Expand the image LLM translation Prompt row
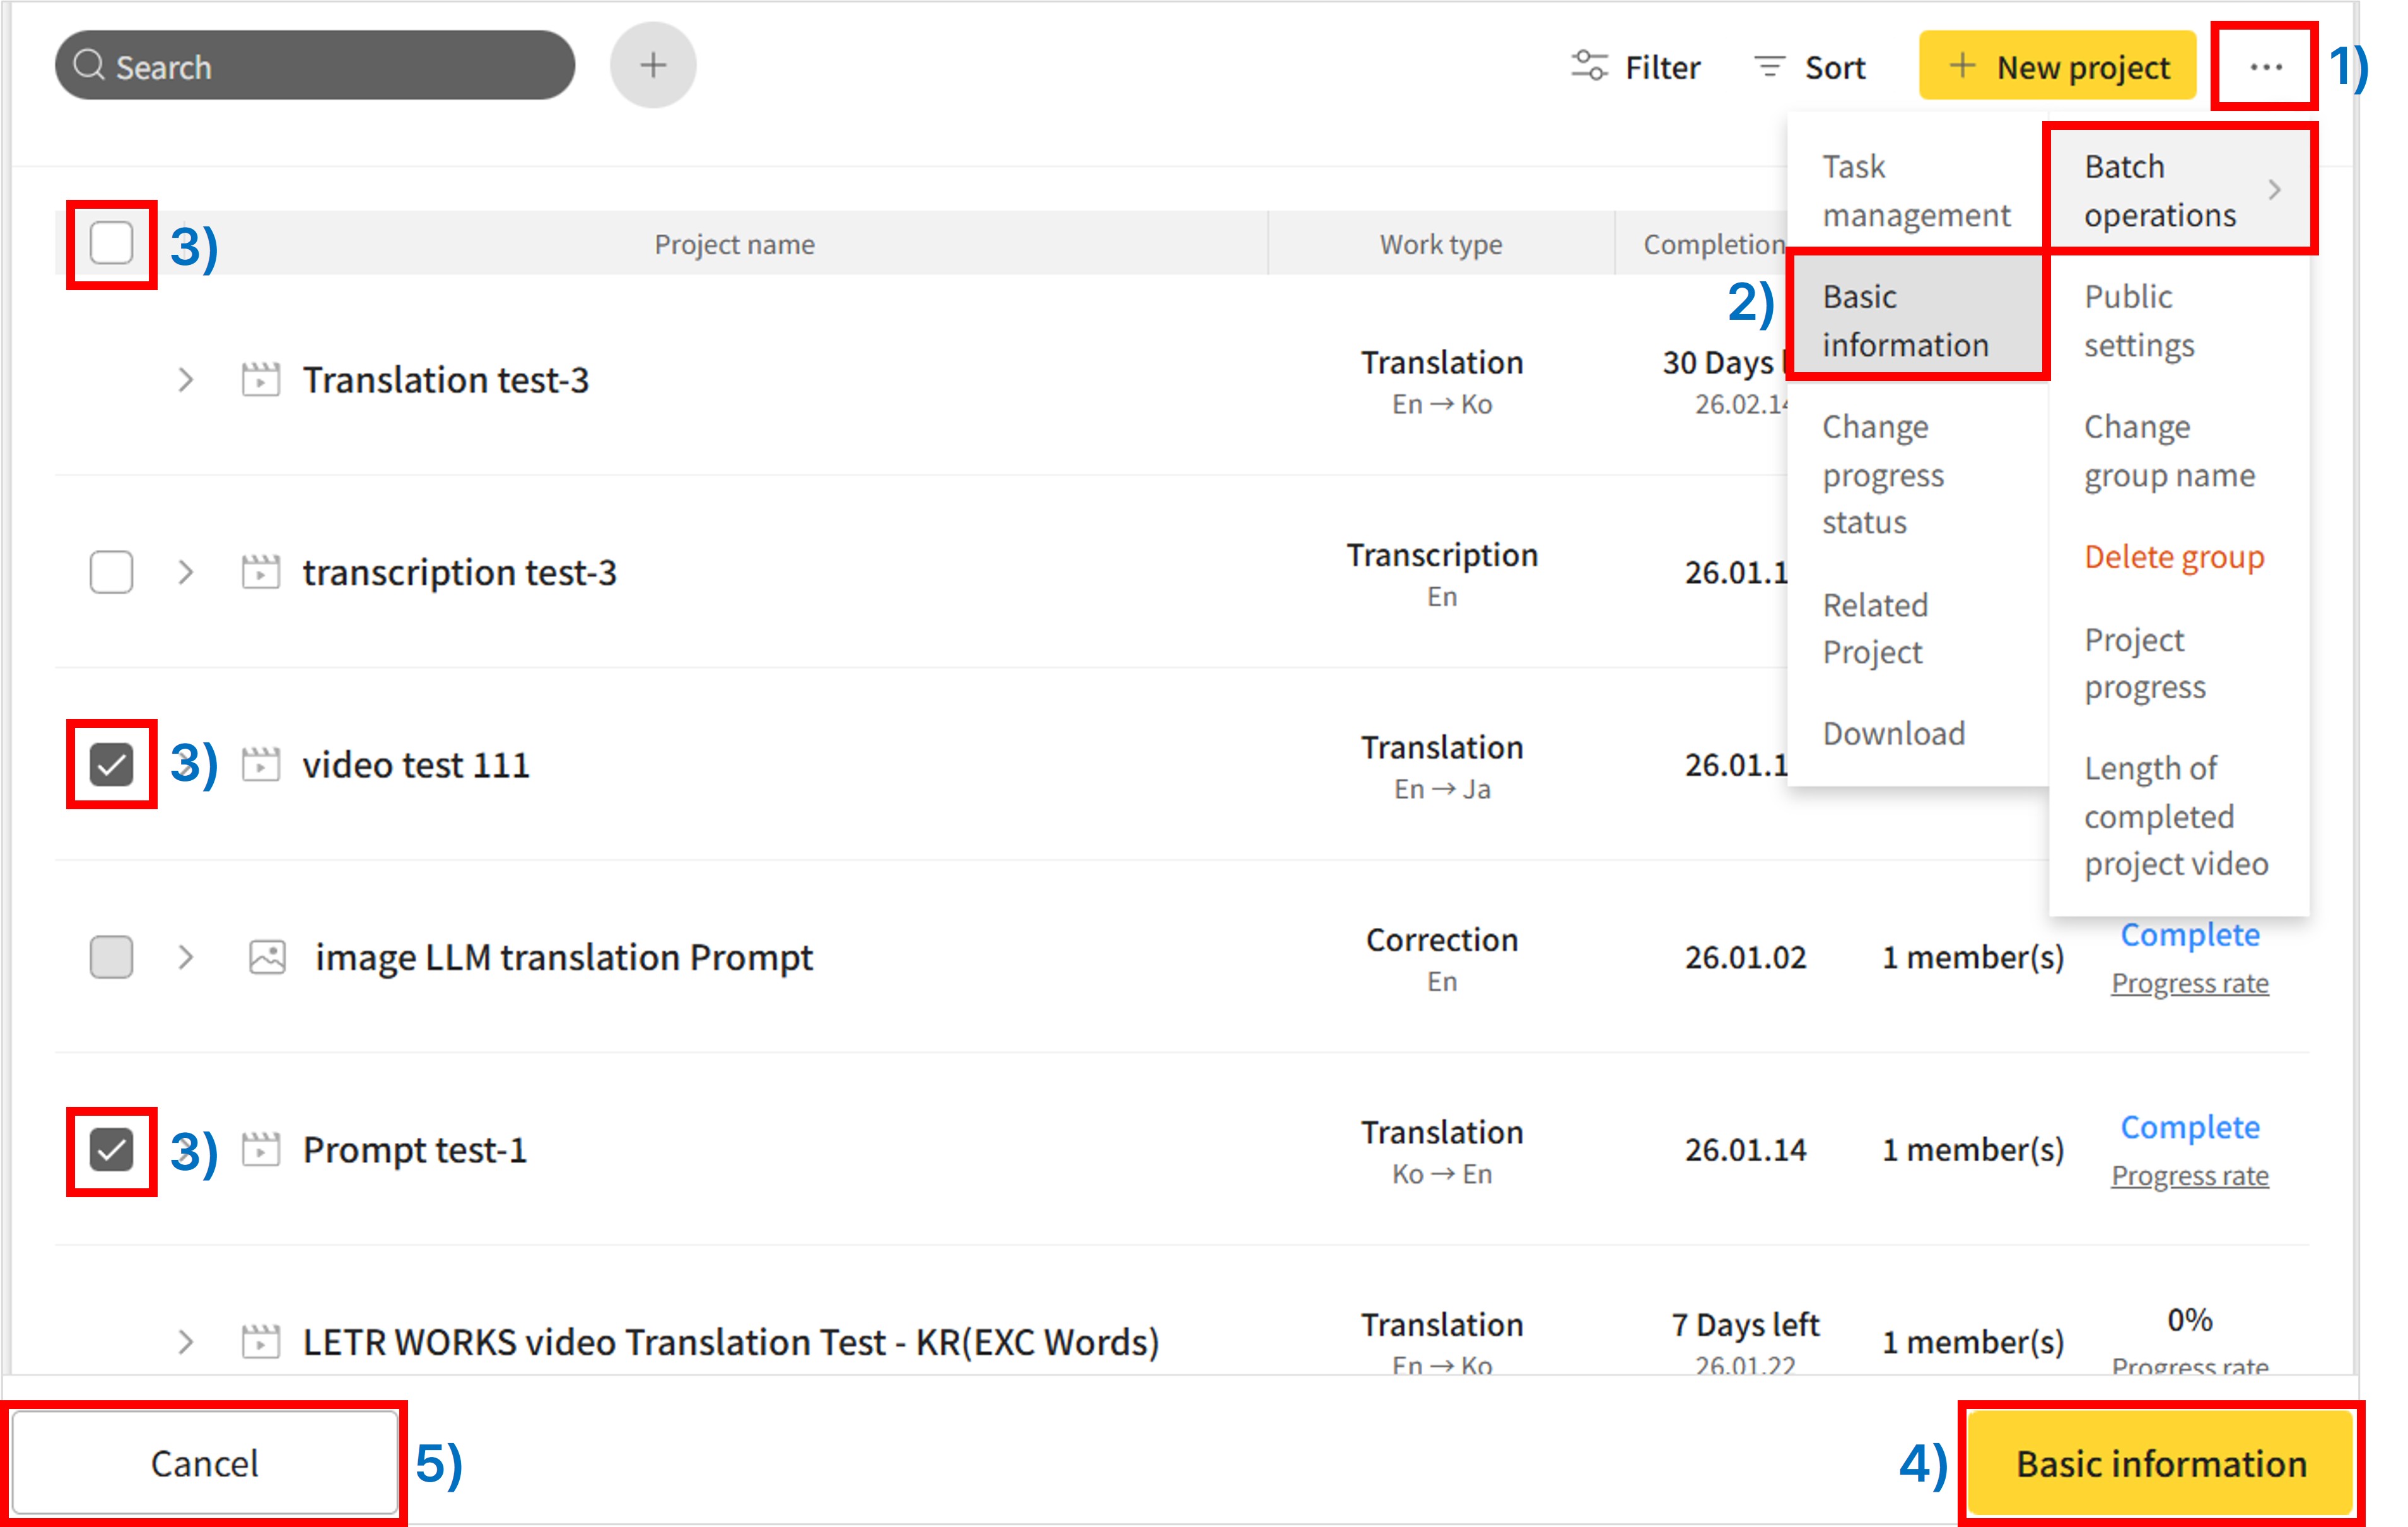Viewport: 2408px width, 1527px height. [x=185, y=957]
